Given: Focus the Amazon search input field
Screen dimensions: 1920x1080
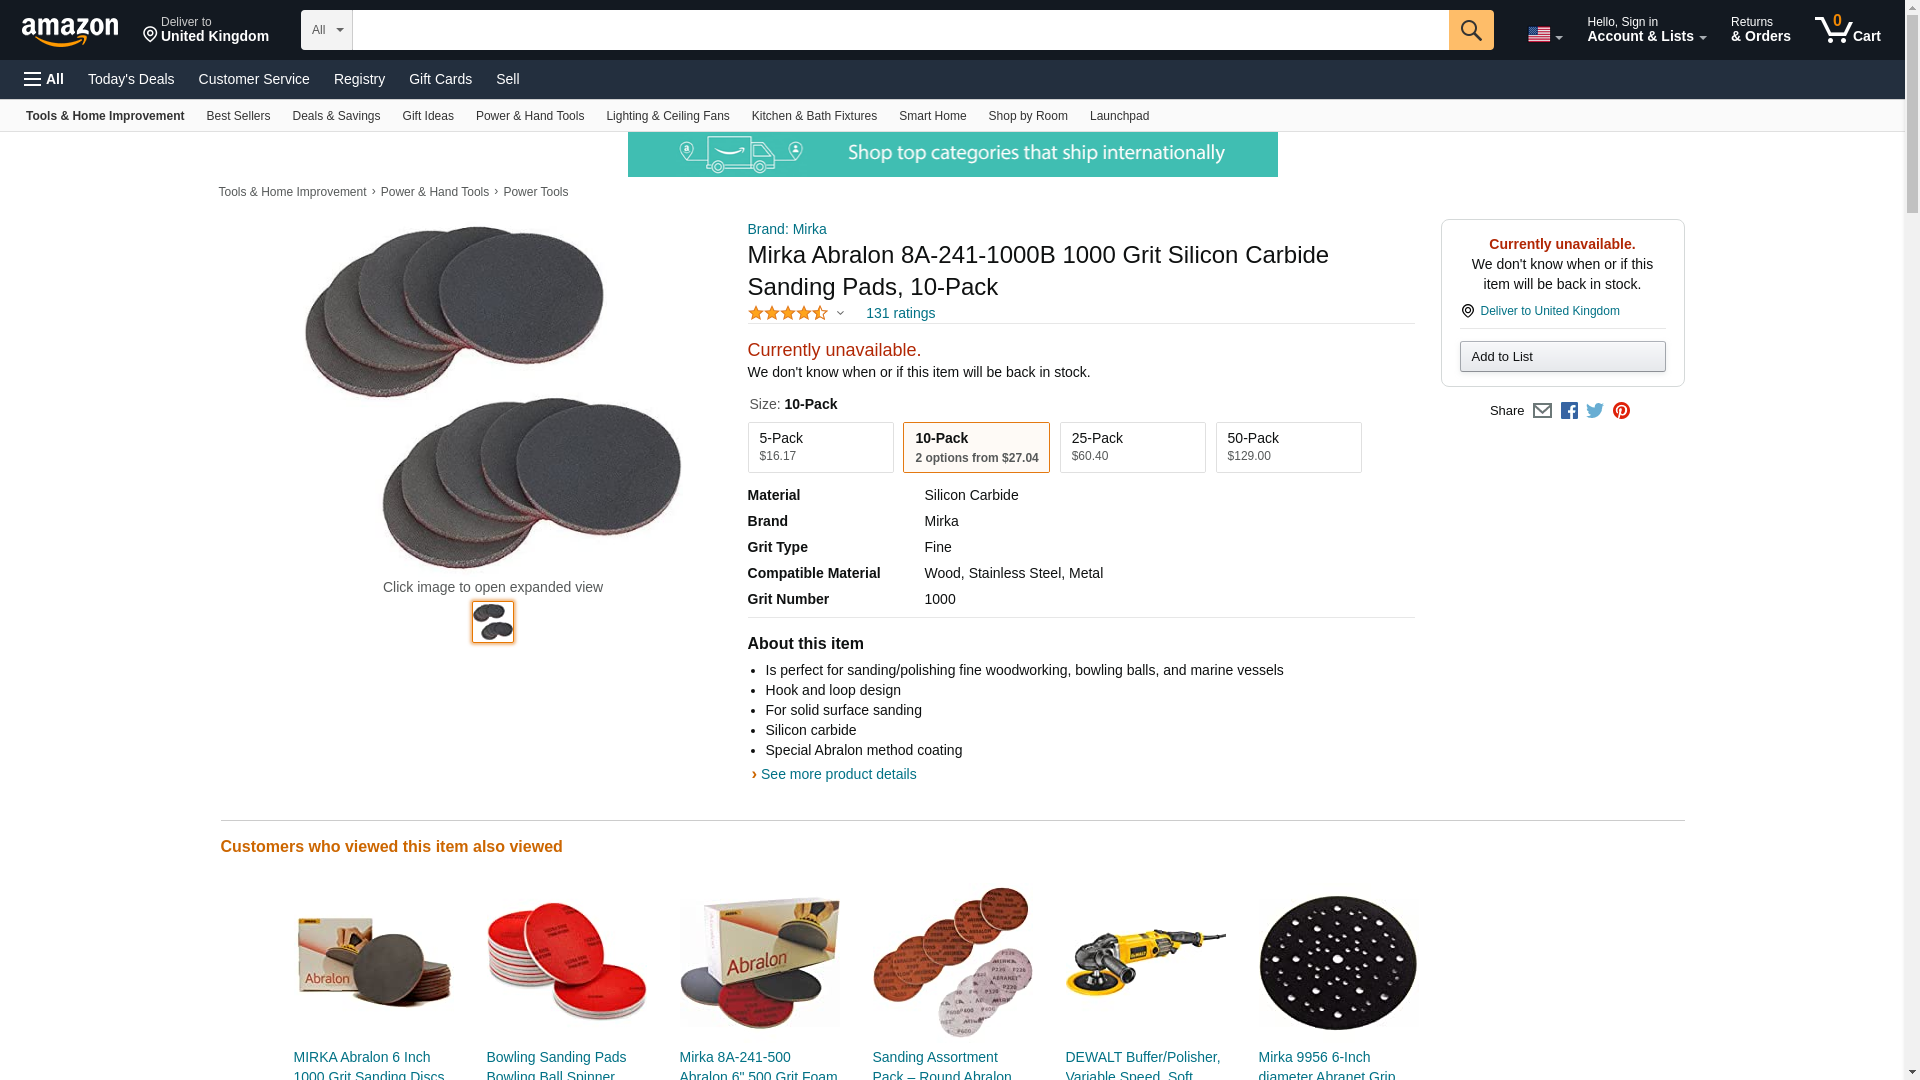Looking at the screenshot, I should pos(900,30).
